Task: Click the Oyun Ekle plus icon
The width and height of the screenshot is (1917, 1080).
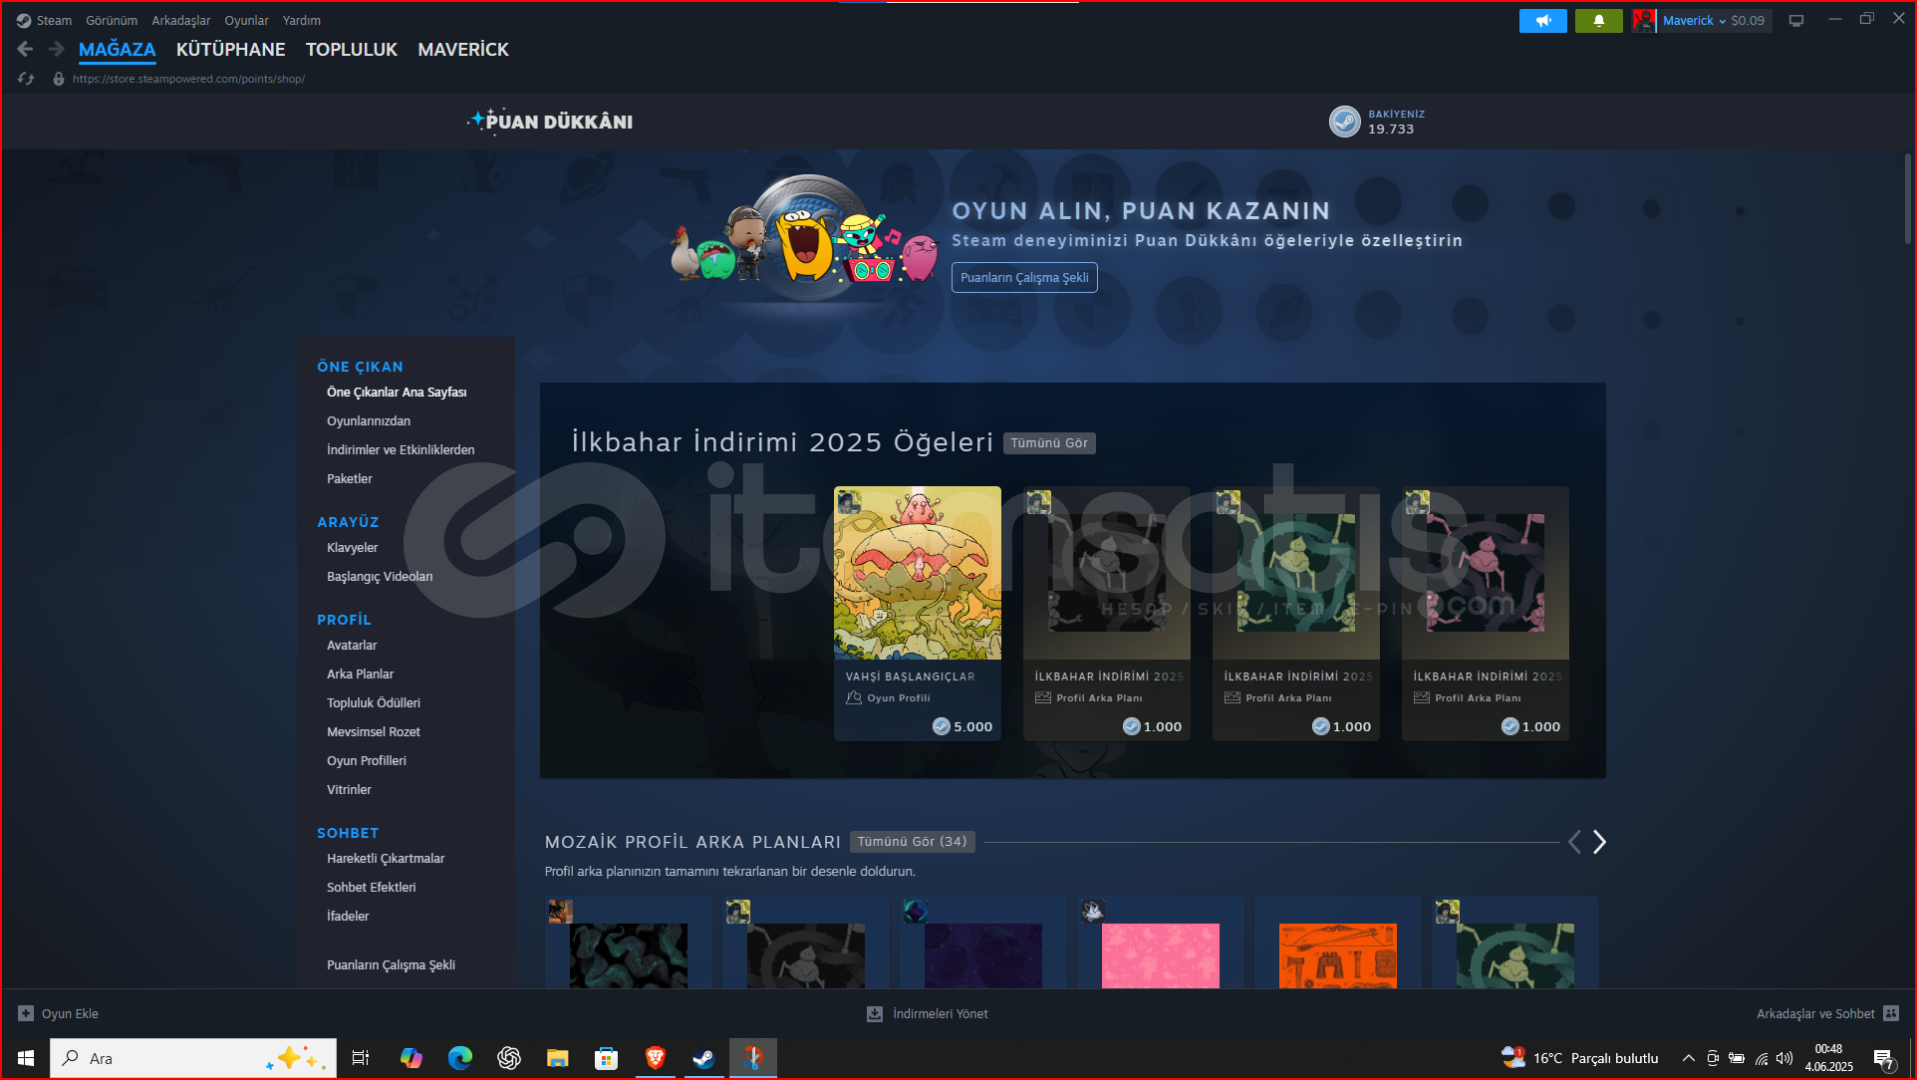Action: coord(26,1013)
